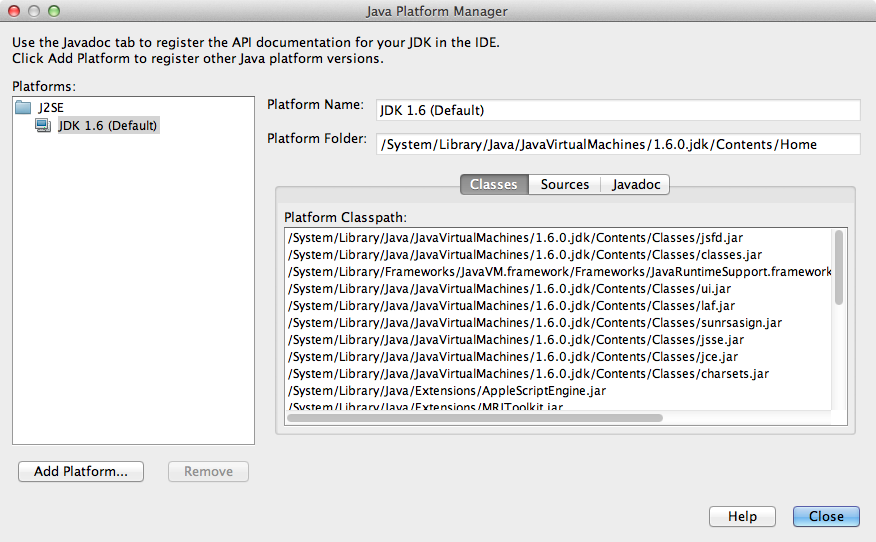Click the JDK 1.6 computer icon
This screenshot has width=876, height=542.
43,125
